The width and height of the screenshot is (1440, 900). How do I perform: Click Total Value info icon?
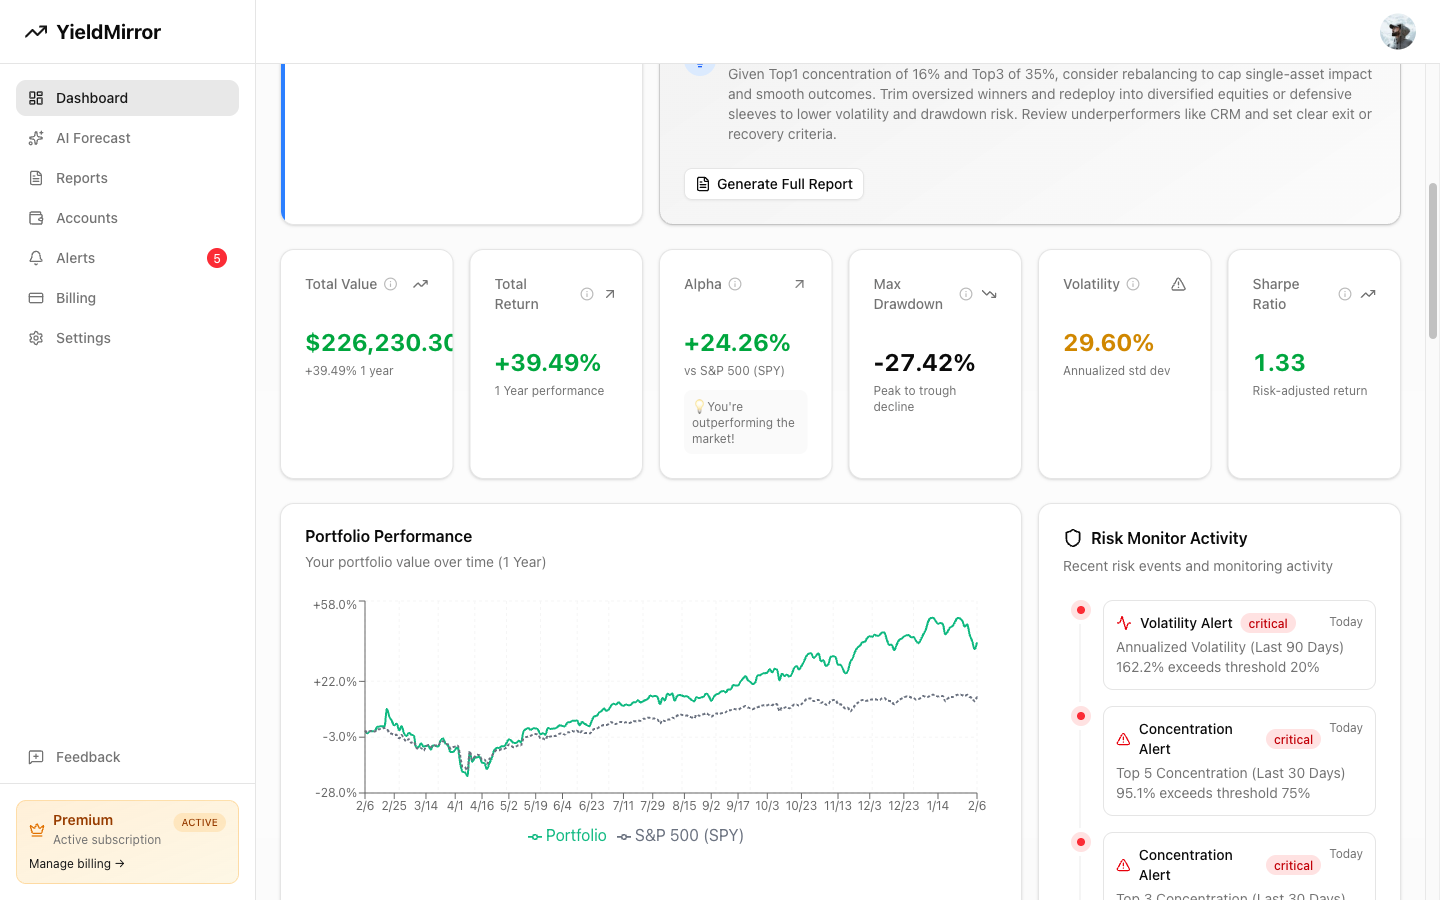pyautogui.click(x=391, y=284)
